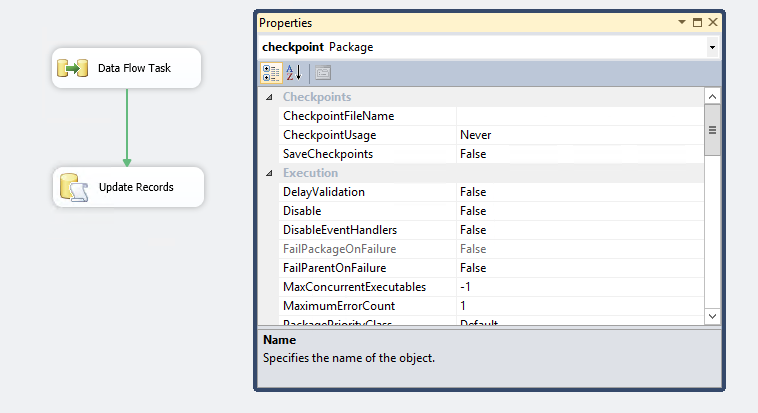Open the Property Pages icon
Viewport: 758px width, 413px height.
(x=323, y=73)
